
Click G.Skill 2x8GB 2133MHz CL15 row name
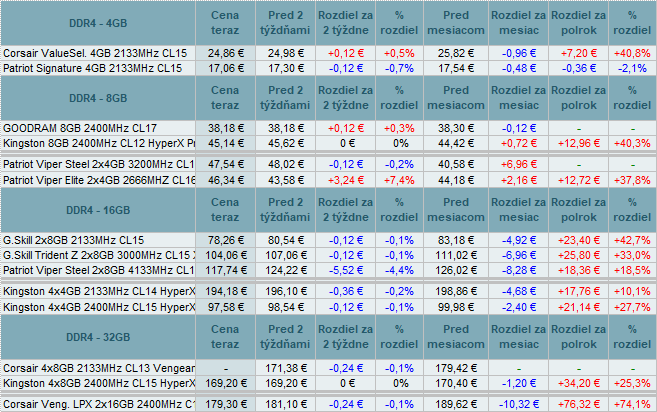click(x=73, y=240)
